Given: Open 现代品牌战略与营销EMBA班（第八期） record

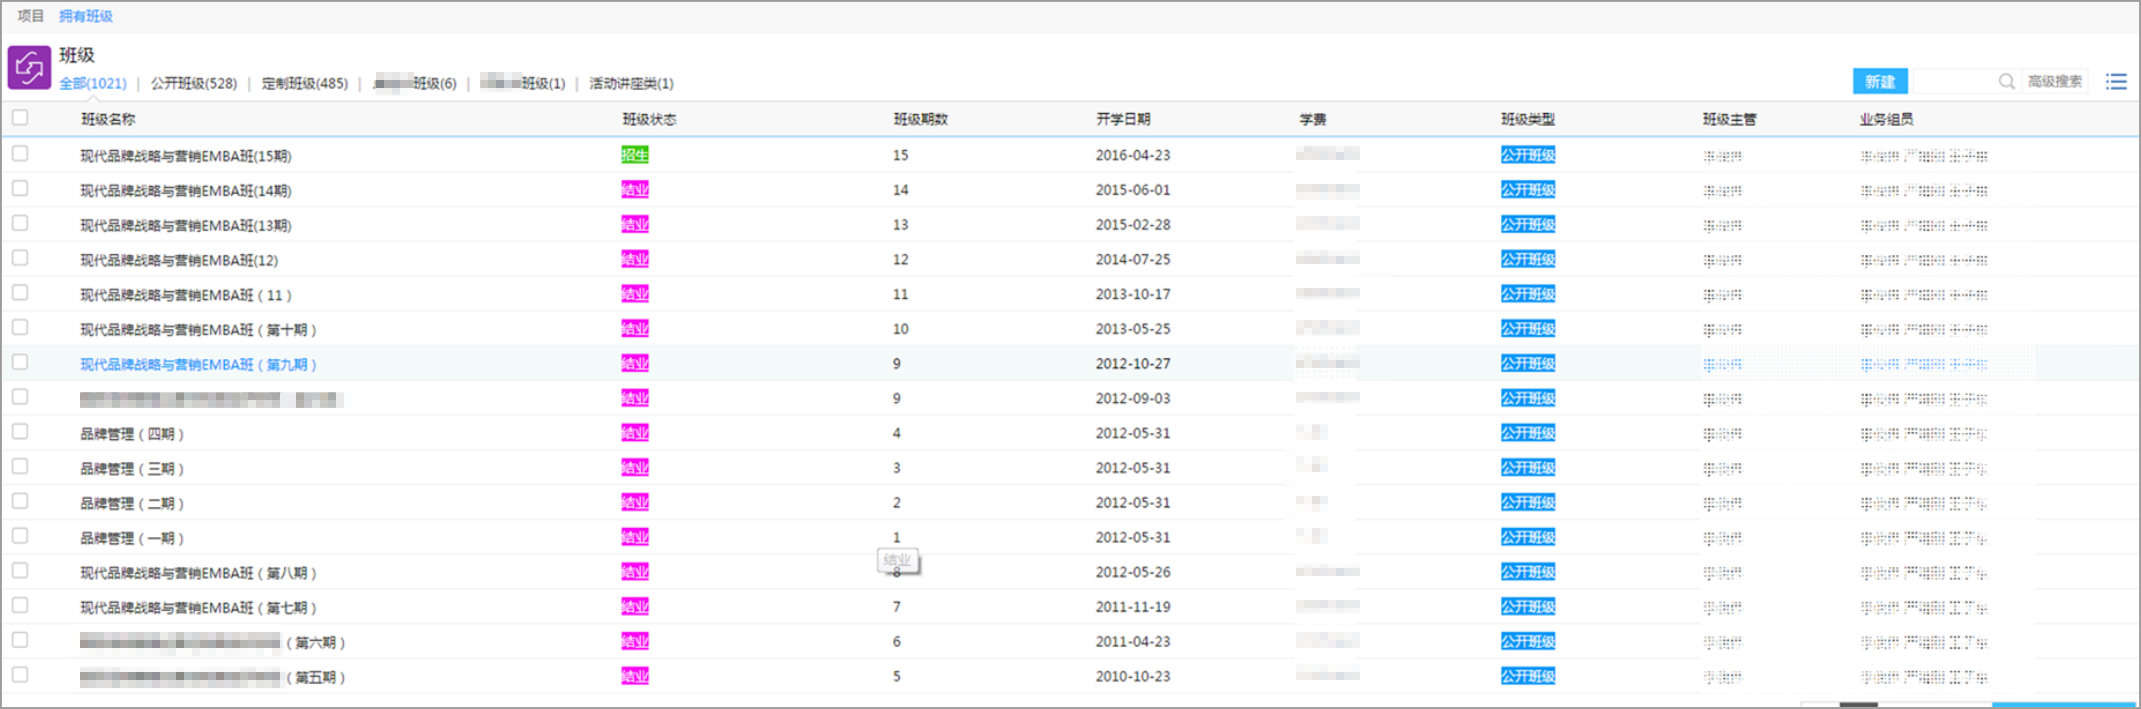Looking at the screenshot, I should click(x=198, y=573).
